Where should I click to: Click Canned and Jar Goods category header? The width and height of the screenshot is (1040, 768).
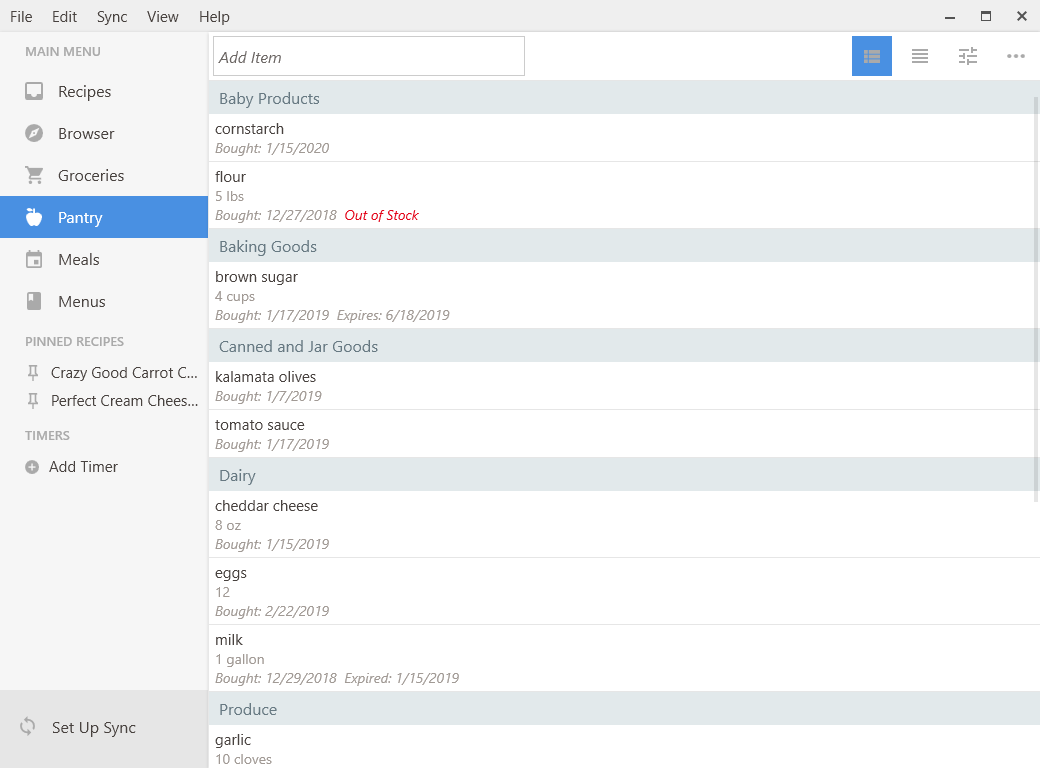coord(623,346)
